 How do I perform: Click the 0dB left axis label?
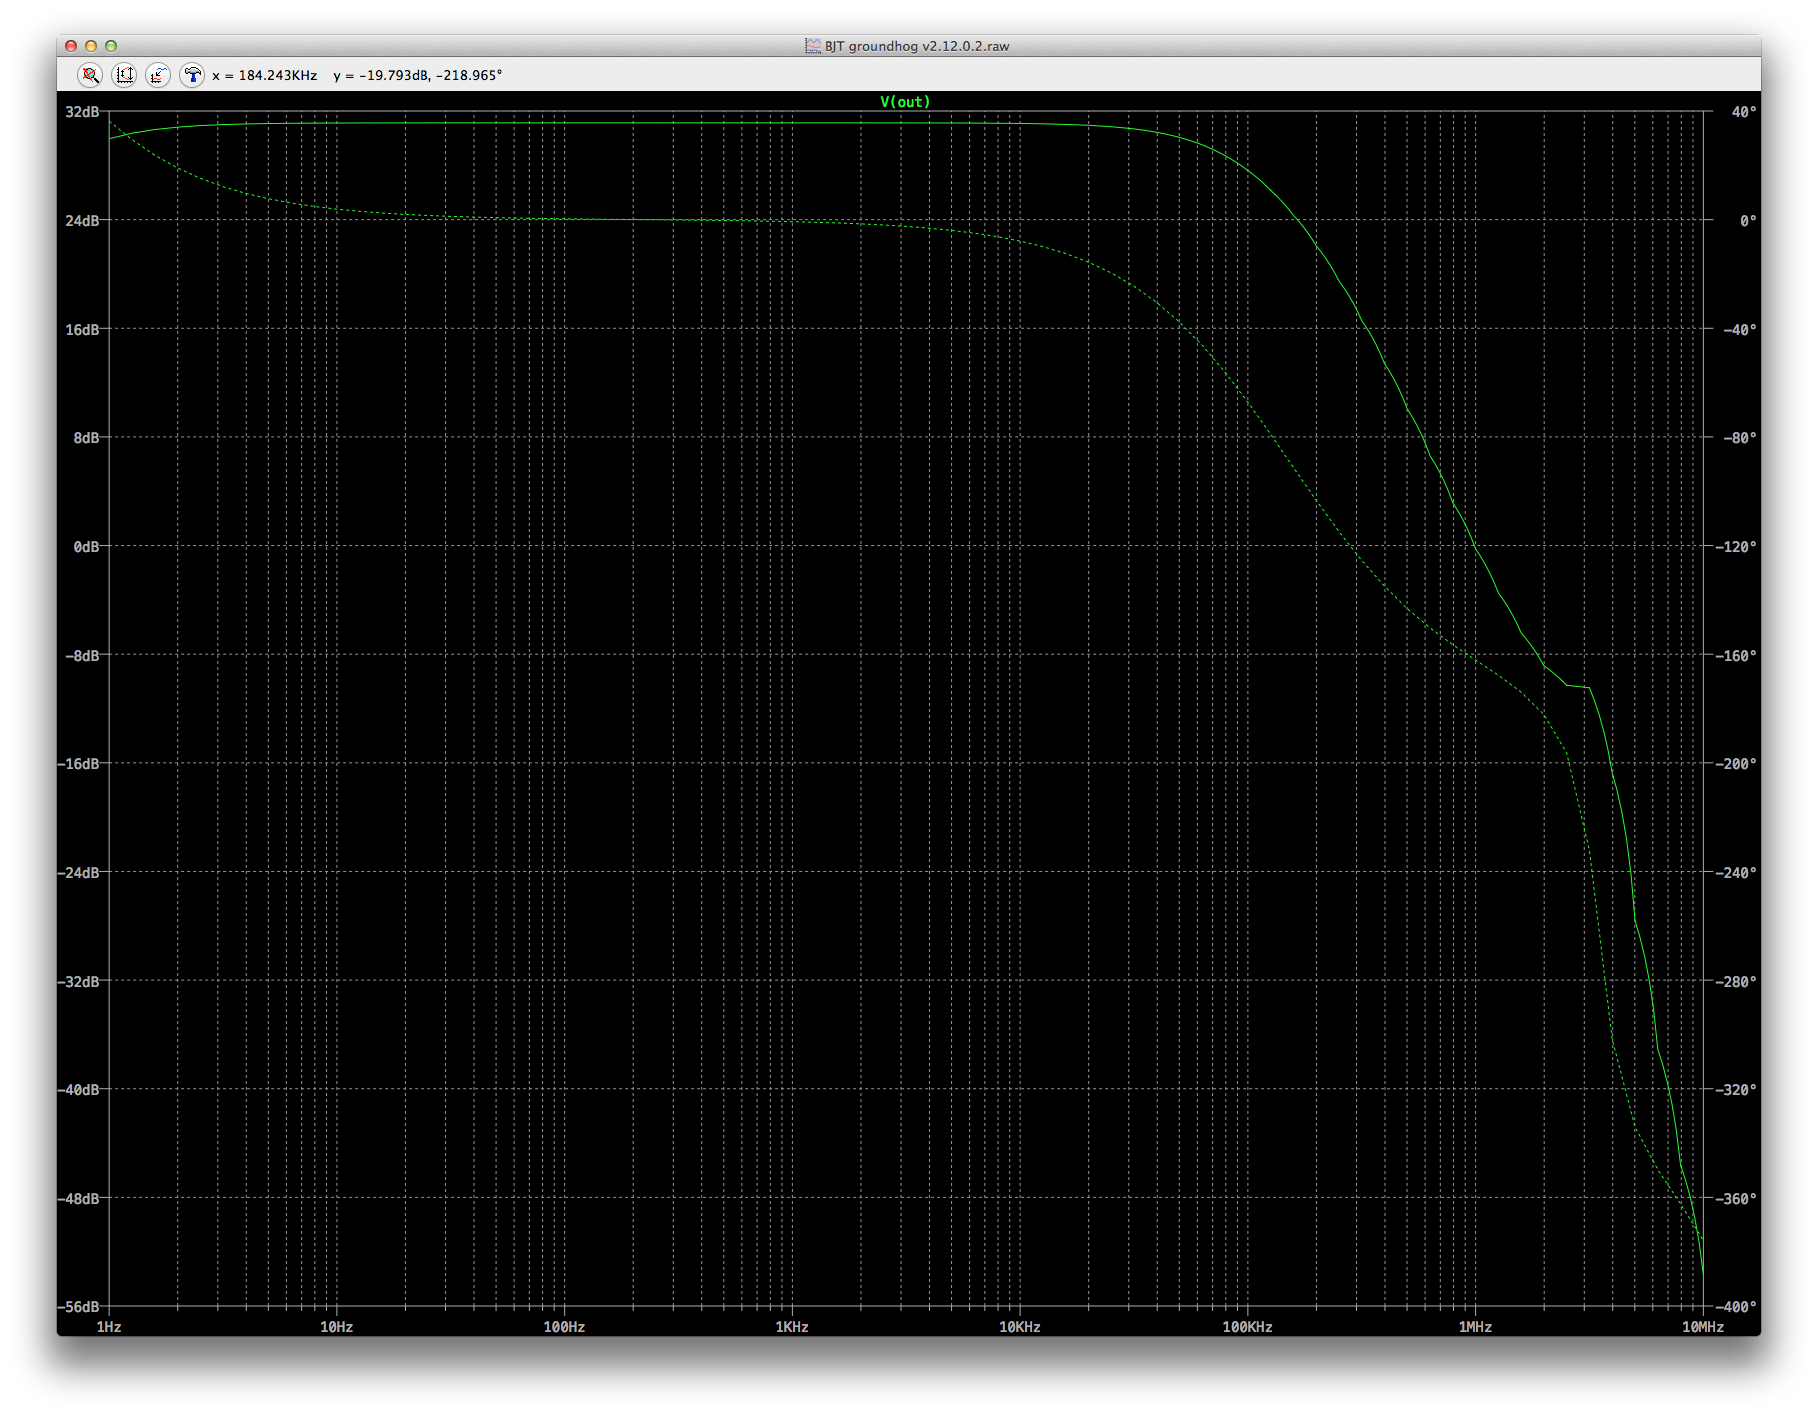[87, 547]
